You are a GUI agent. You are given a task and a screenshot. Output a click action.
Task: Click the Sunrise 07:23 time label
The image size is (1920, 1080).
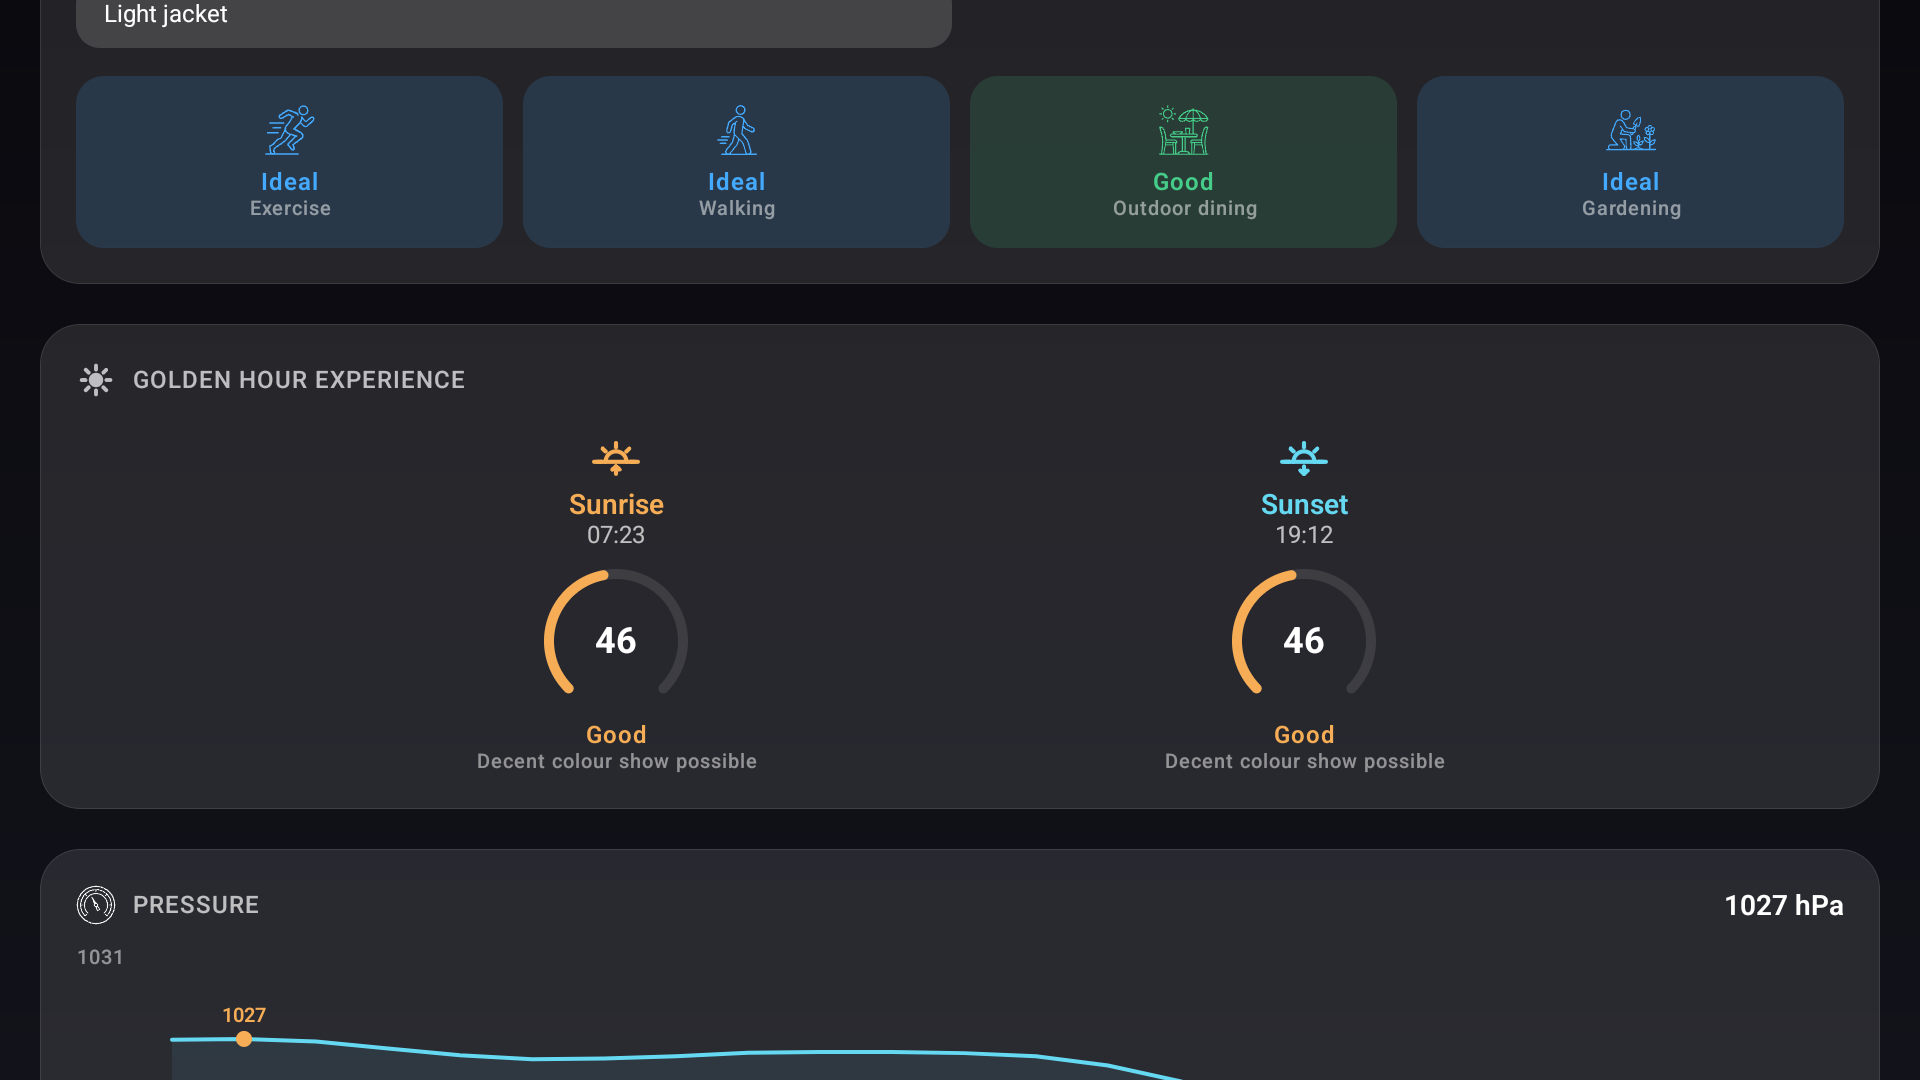[616, 535]
